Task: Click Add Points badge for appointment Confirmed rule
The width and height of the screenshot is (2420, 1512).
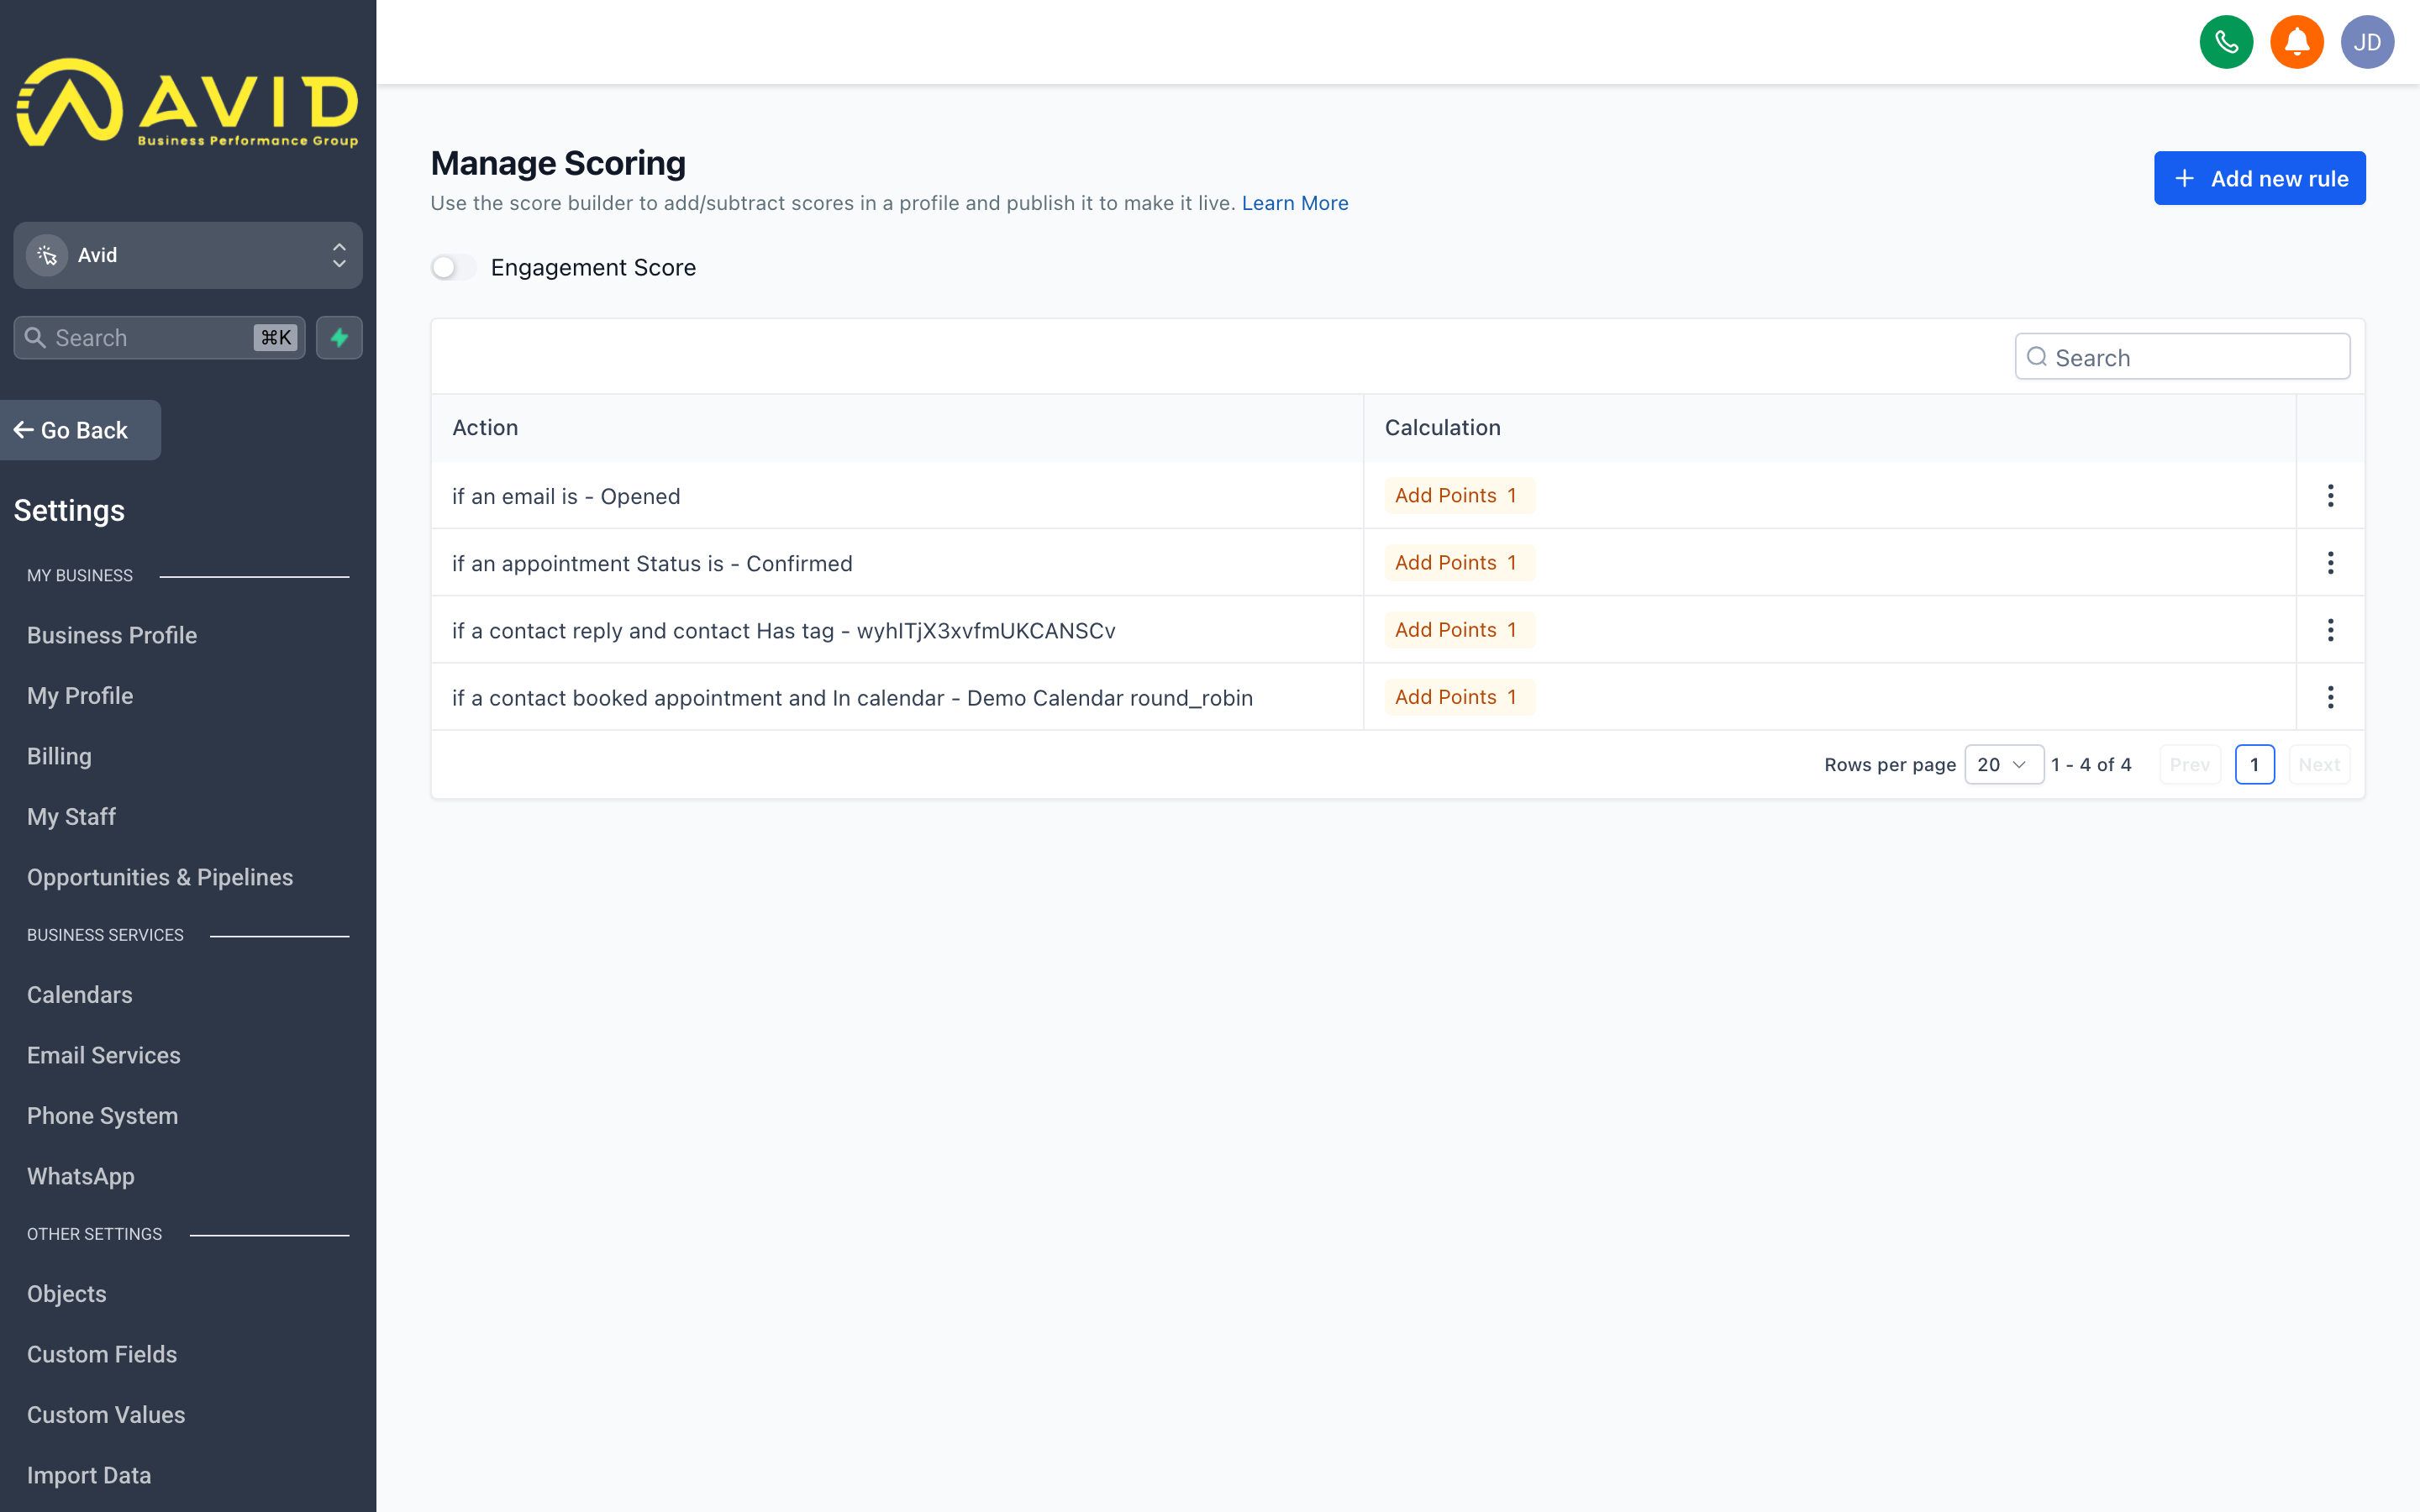Action: click(1459, 563)
